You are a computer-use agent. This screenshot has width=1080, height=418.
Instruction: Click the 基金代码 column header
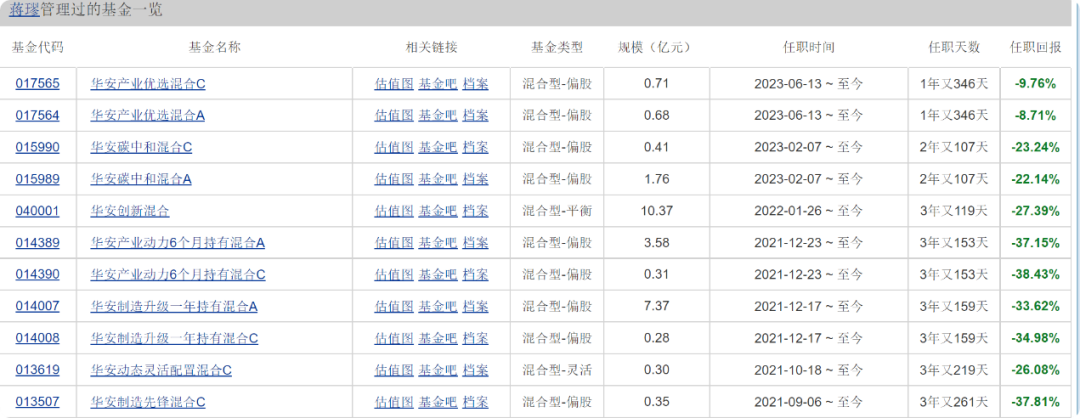pos(37,48)
